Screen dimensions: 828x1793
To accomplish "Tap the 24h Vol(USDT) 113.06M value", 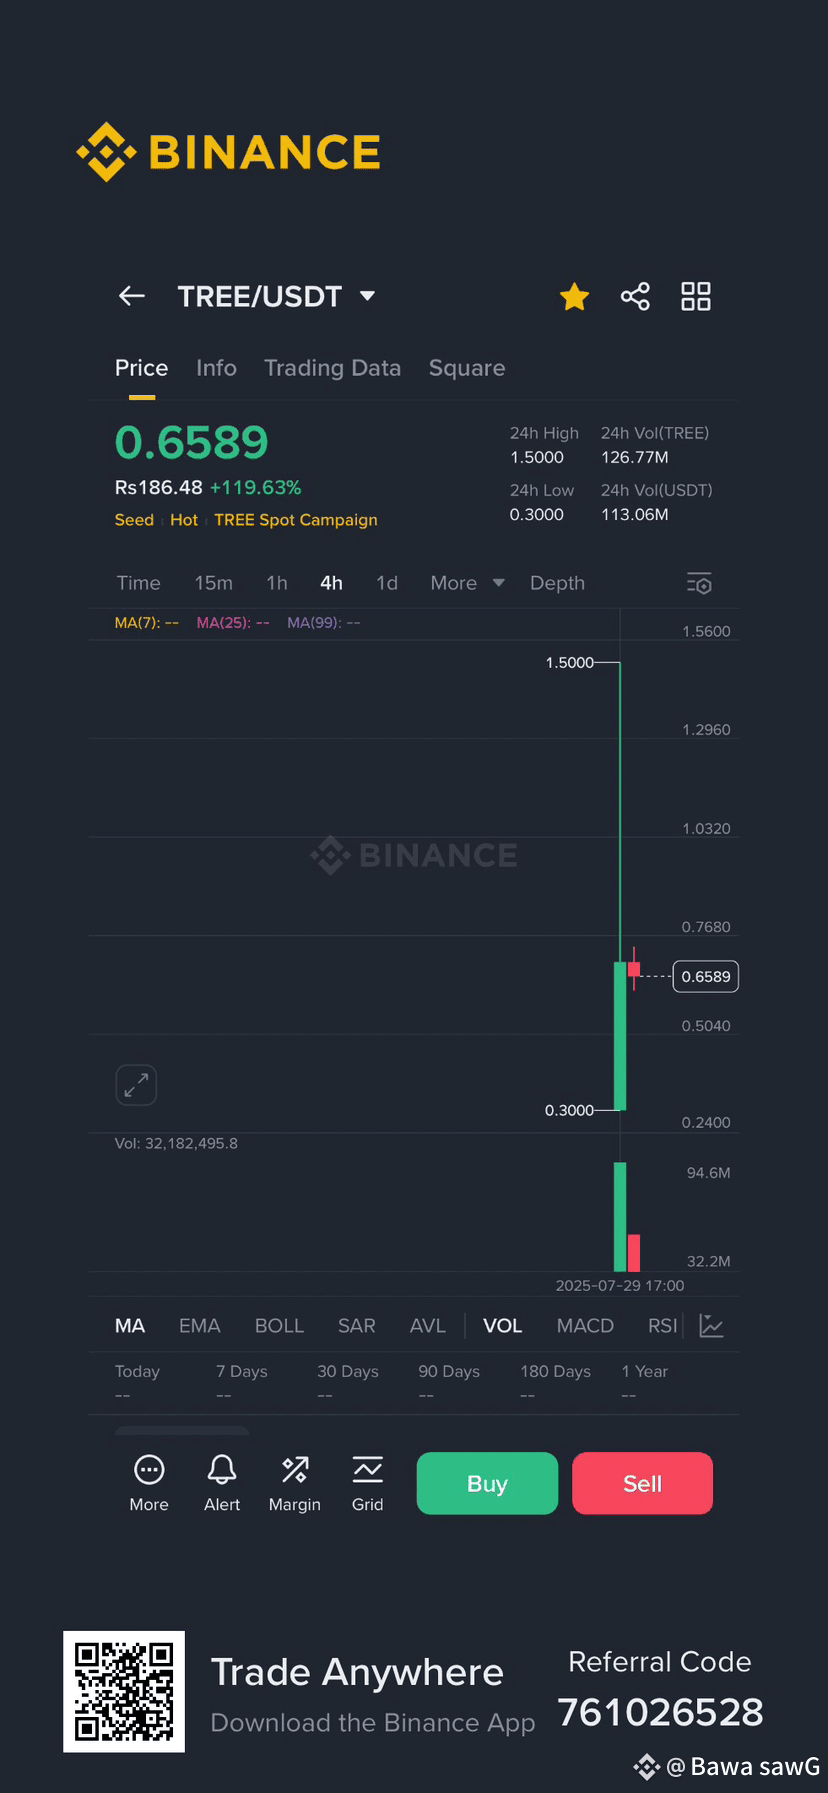I will (635, 514).
